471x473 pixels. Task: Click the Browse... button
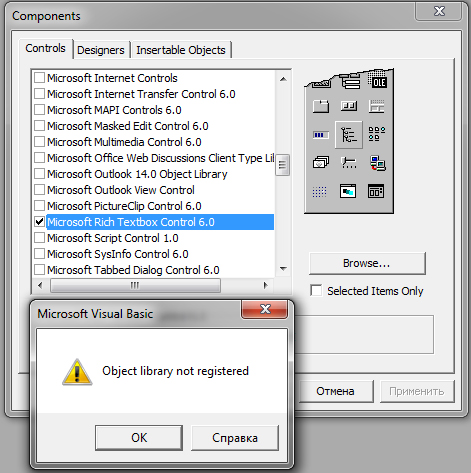coord(367,263)
